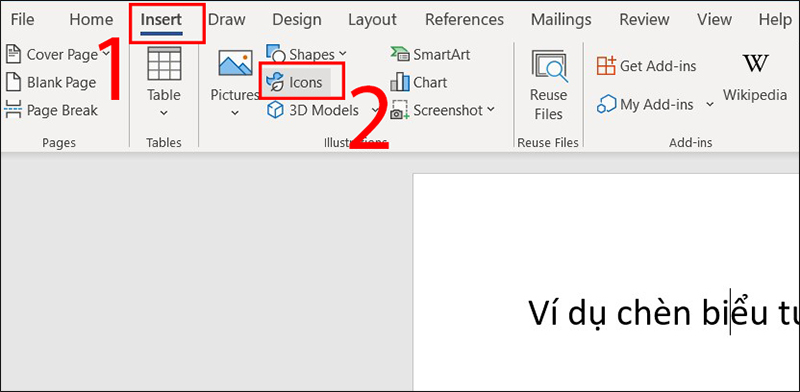Open the Layout tab
The height and width of the screenshot is (392, 800).
tap(372, 20)
